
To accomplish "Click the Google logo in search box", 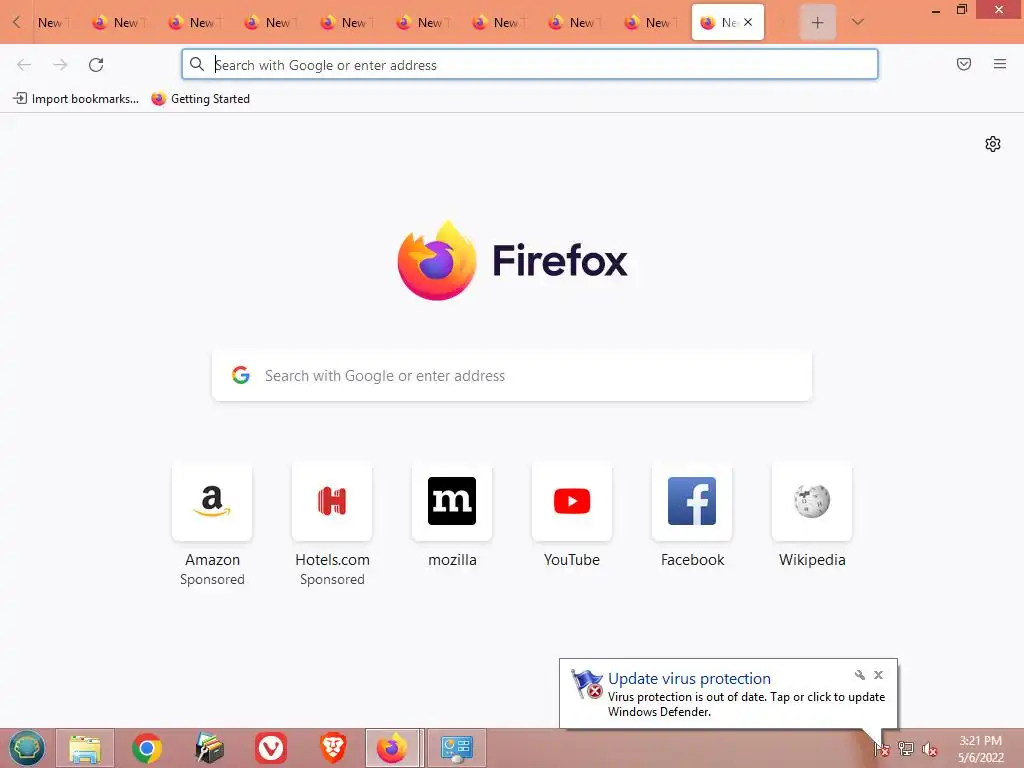I will pos(241,375).
